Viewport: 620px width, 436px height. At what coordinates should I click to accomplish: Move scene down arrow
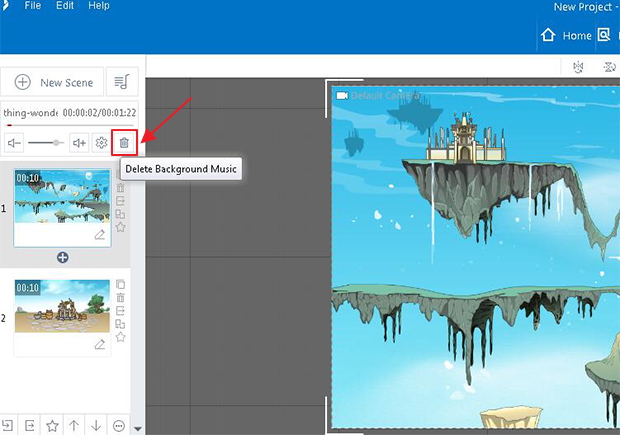(96, 425)
